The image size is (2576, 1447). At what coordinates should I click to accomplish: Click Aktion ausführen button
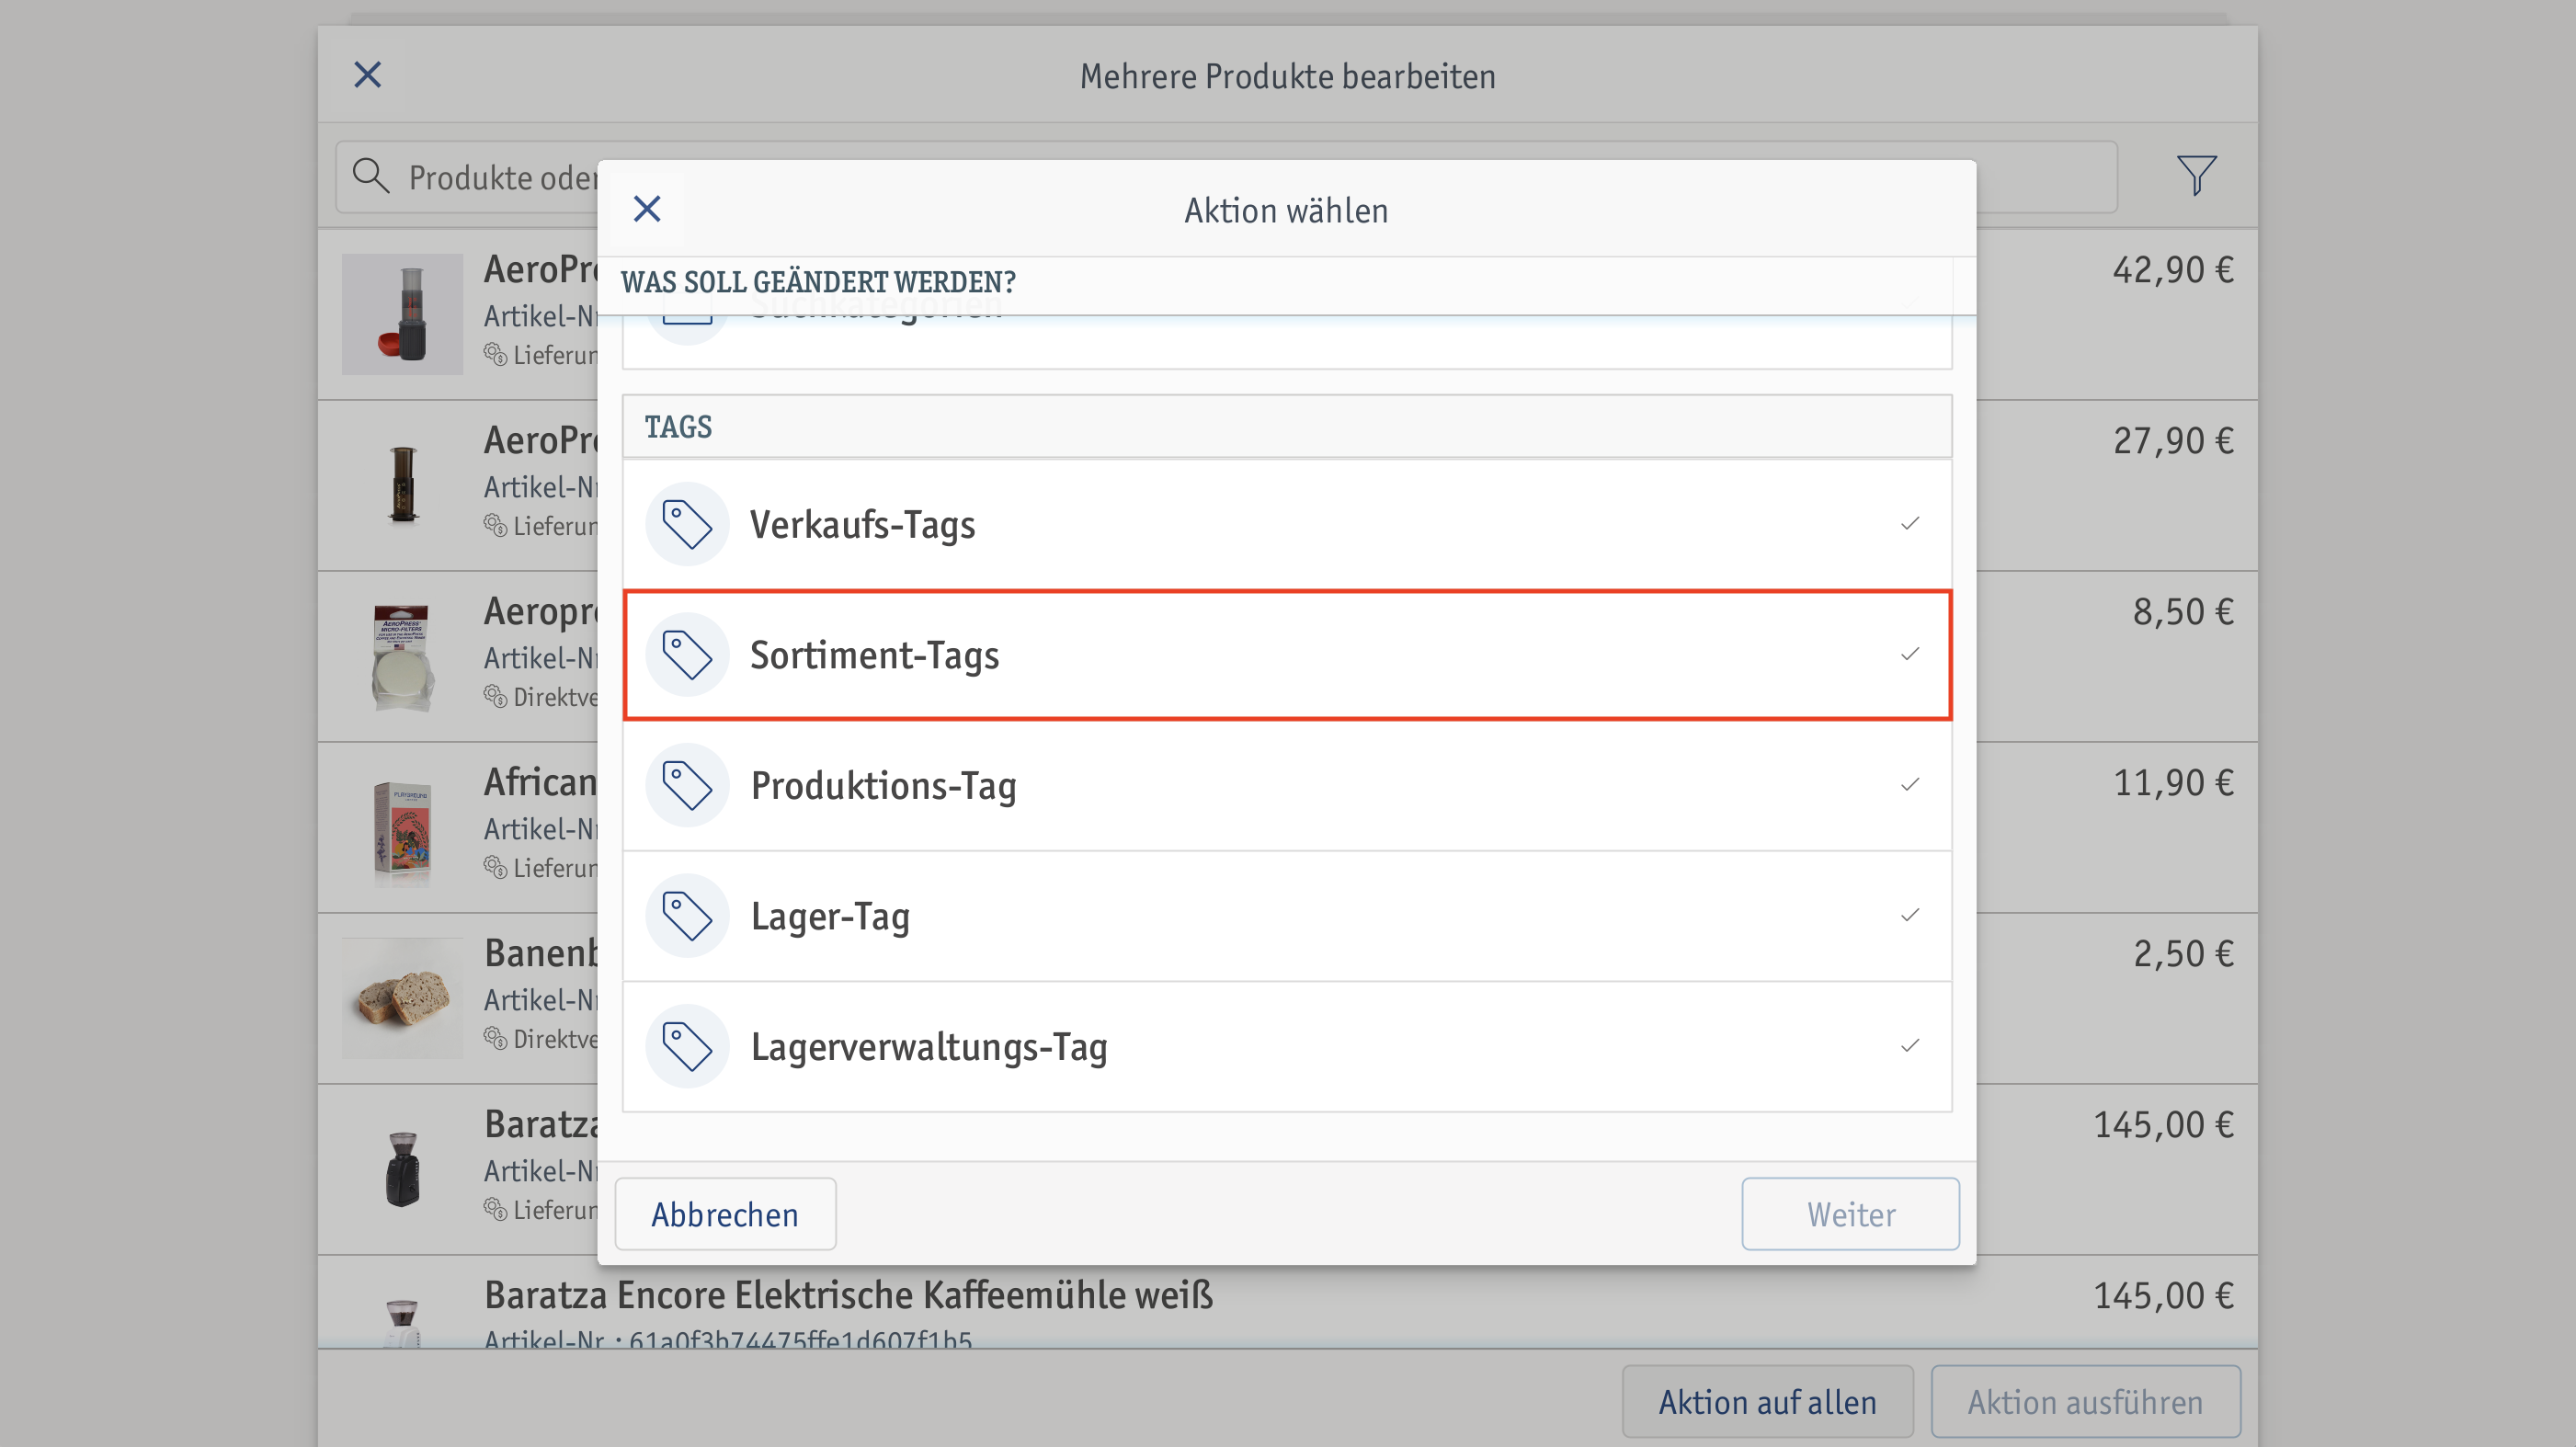pyautogui.click(x=2085, y=1402)
